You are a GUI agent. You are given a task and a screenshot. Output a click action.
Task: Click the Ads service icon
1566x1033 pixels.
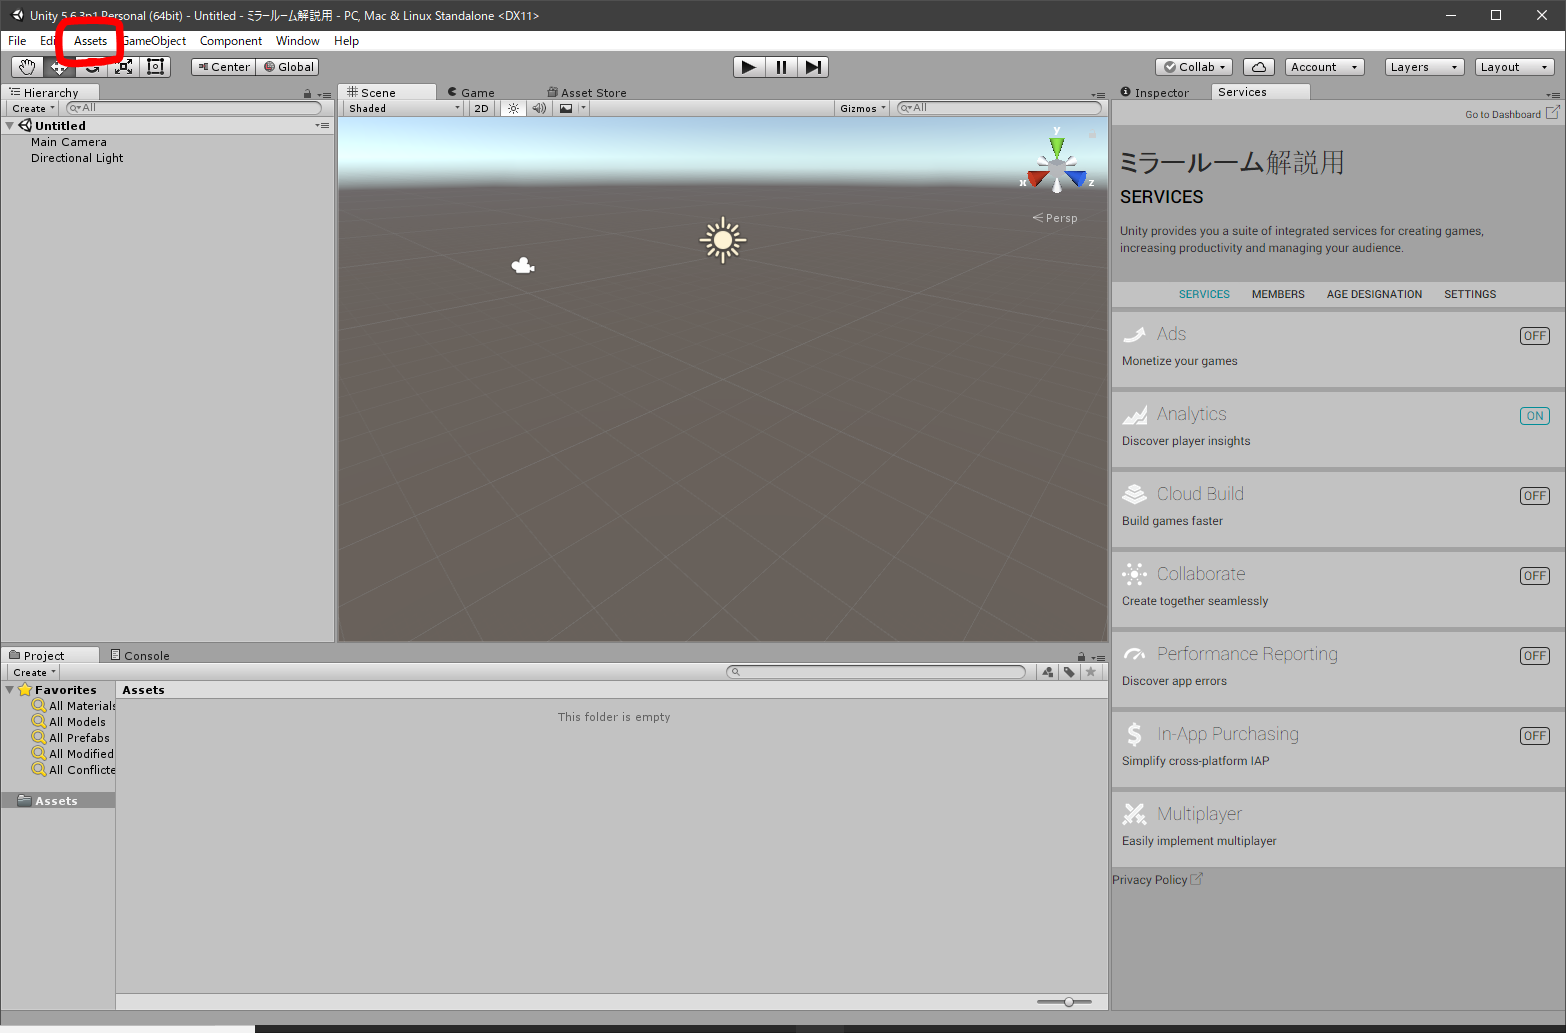pos(1135,334)
